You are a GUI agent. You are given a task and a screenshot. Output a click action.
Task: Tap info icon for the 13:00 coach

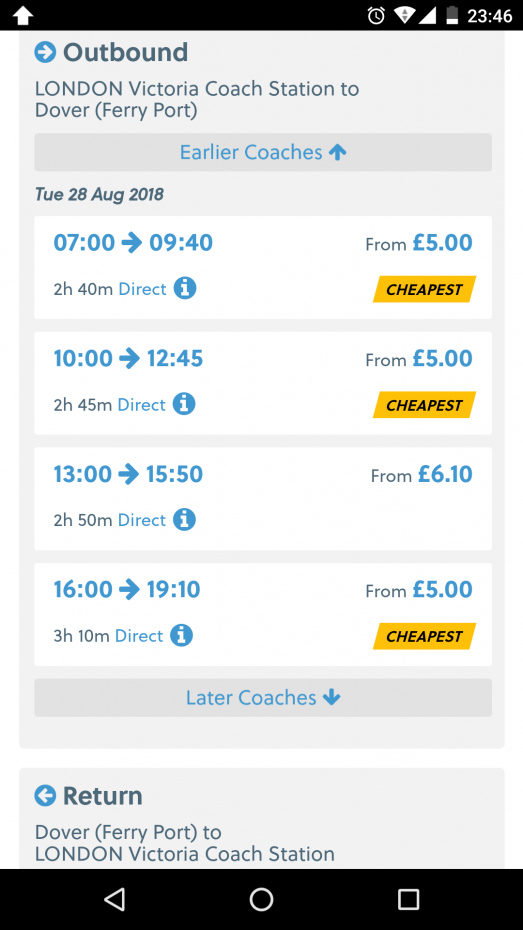[x=184, y=520]
